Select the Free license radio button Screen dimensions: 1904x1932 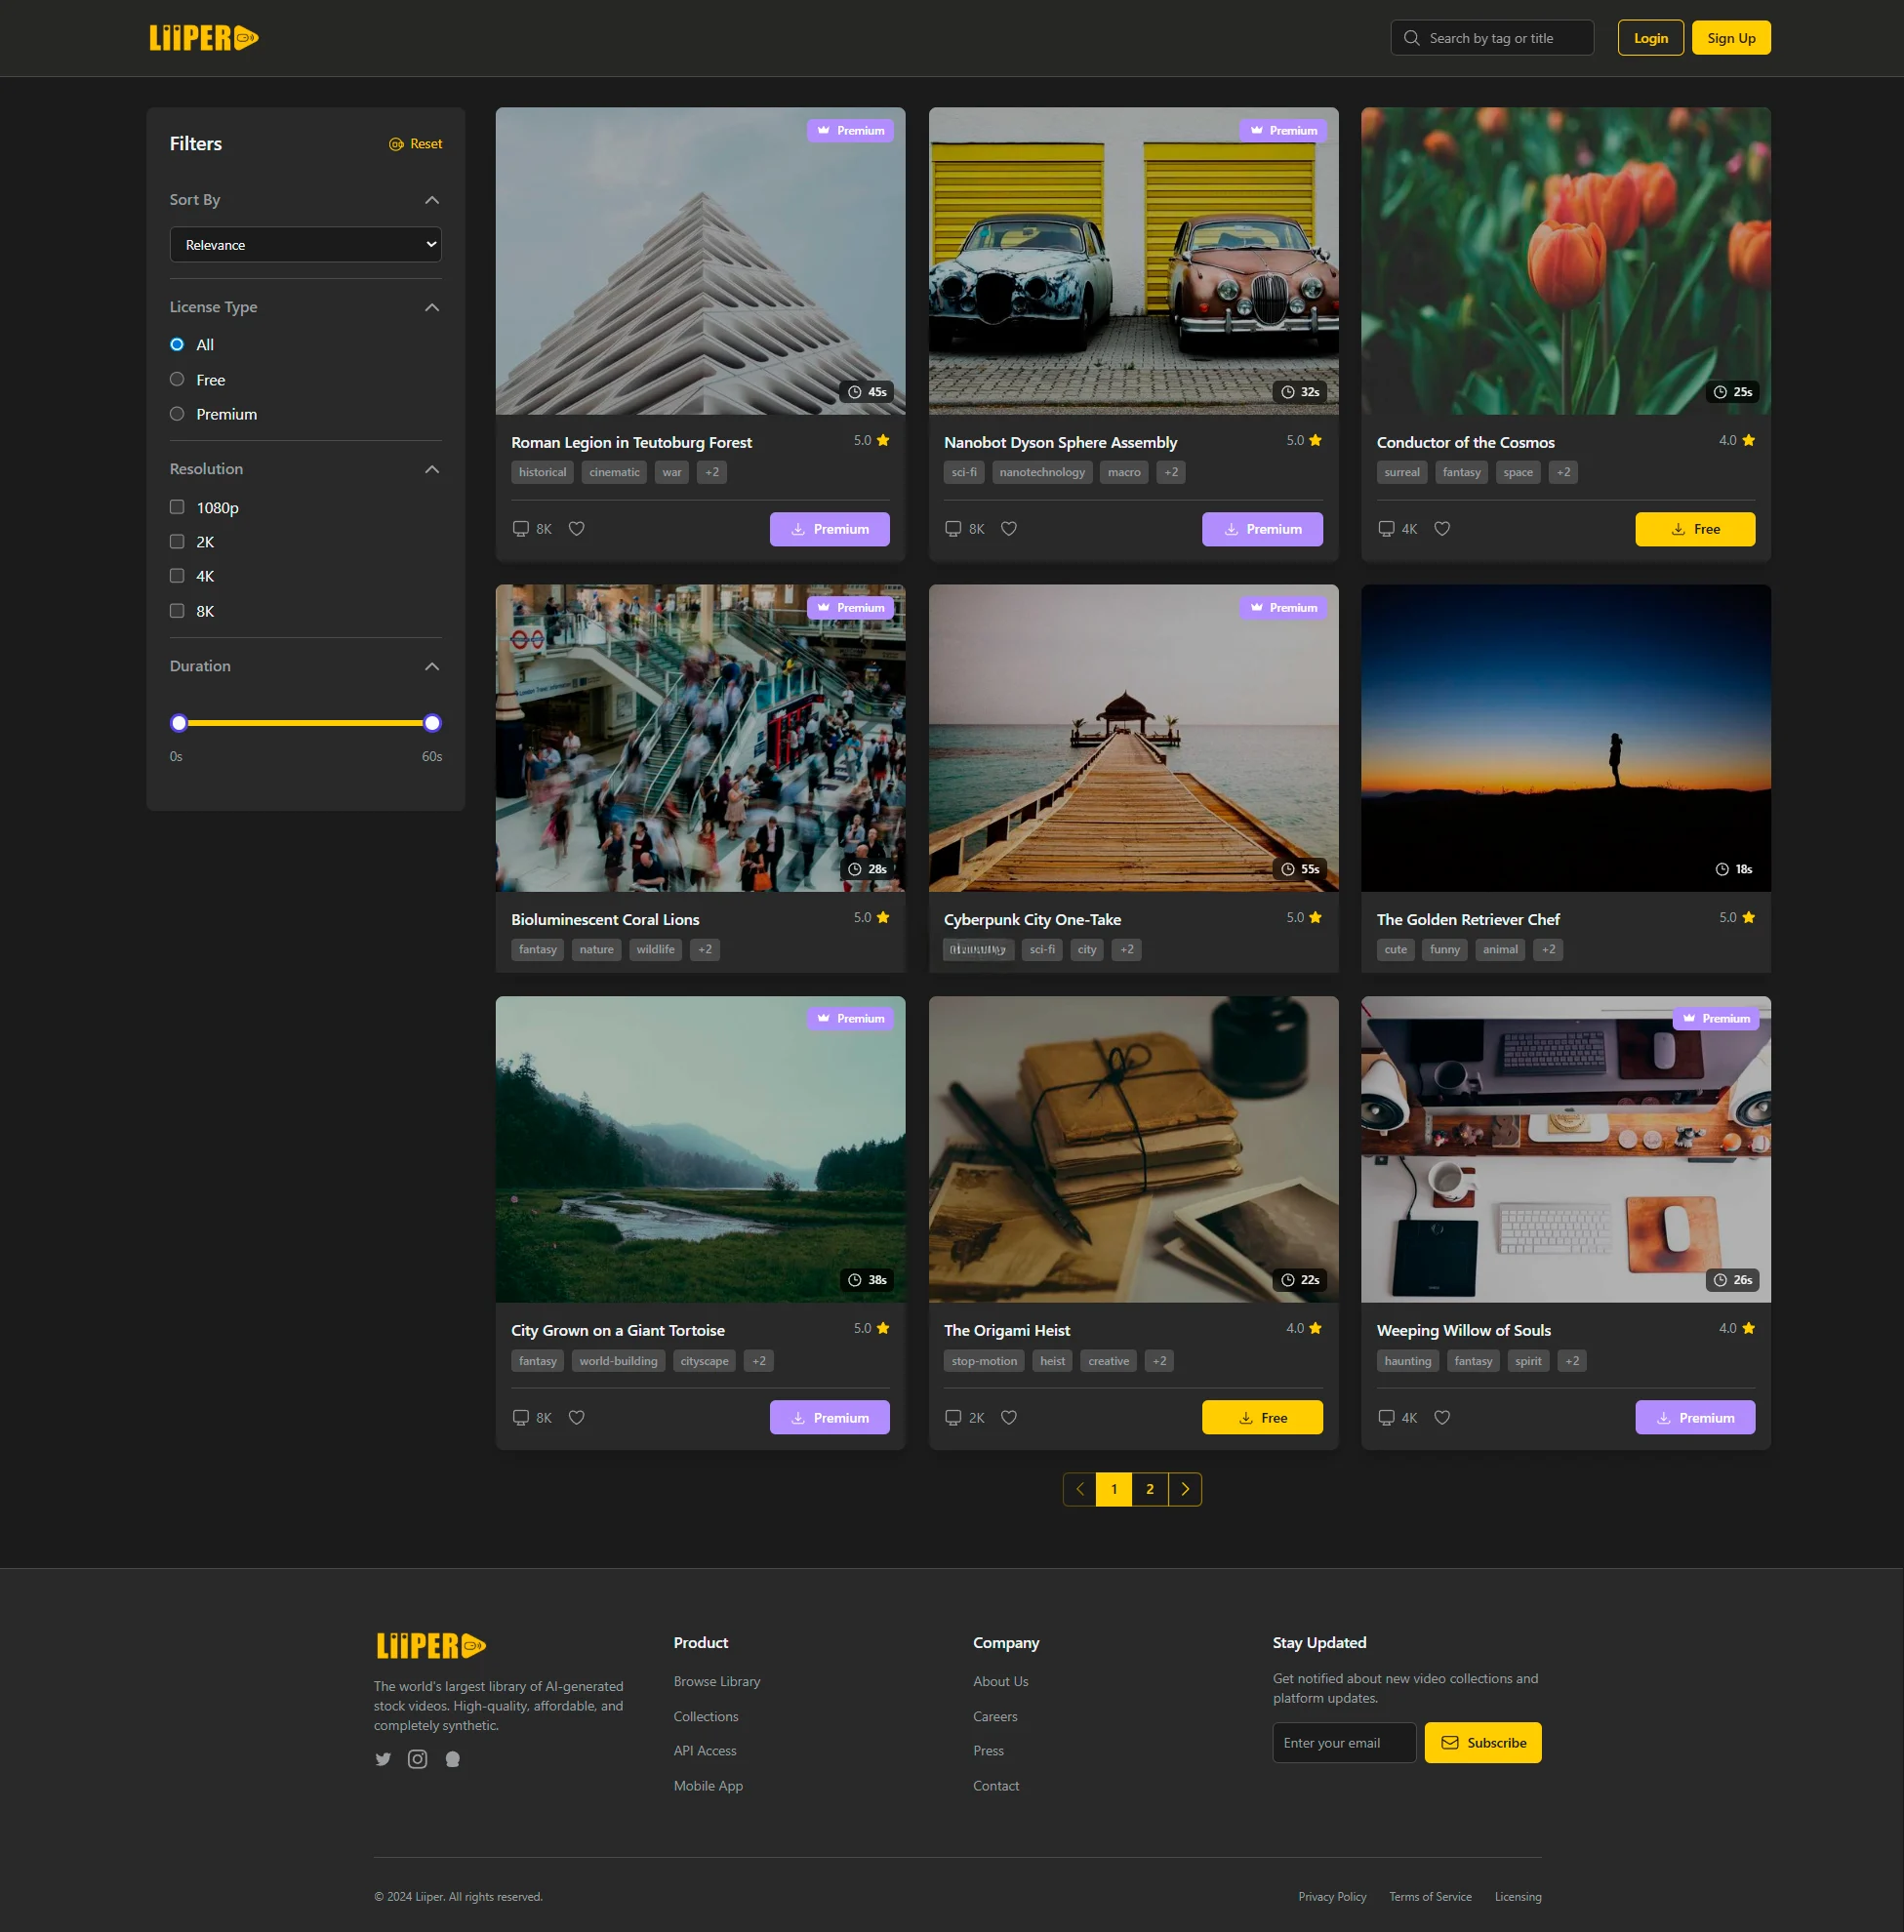[177, 379]
